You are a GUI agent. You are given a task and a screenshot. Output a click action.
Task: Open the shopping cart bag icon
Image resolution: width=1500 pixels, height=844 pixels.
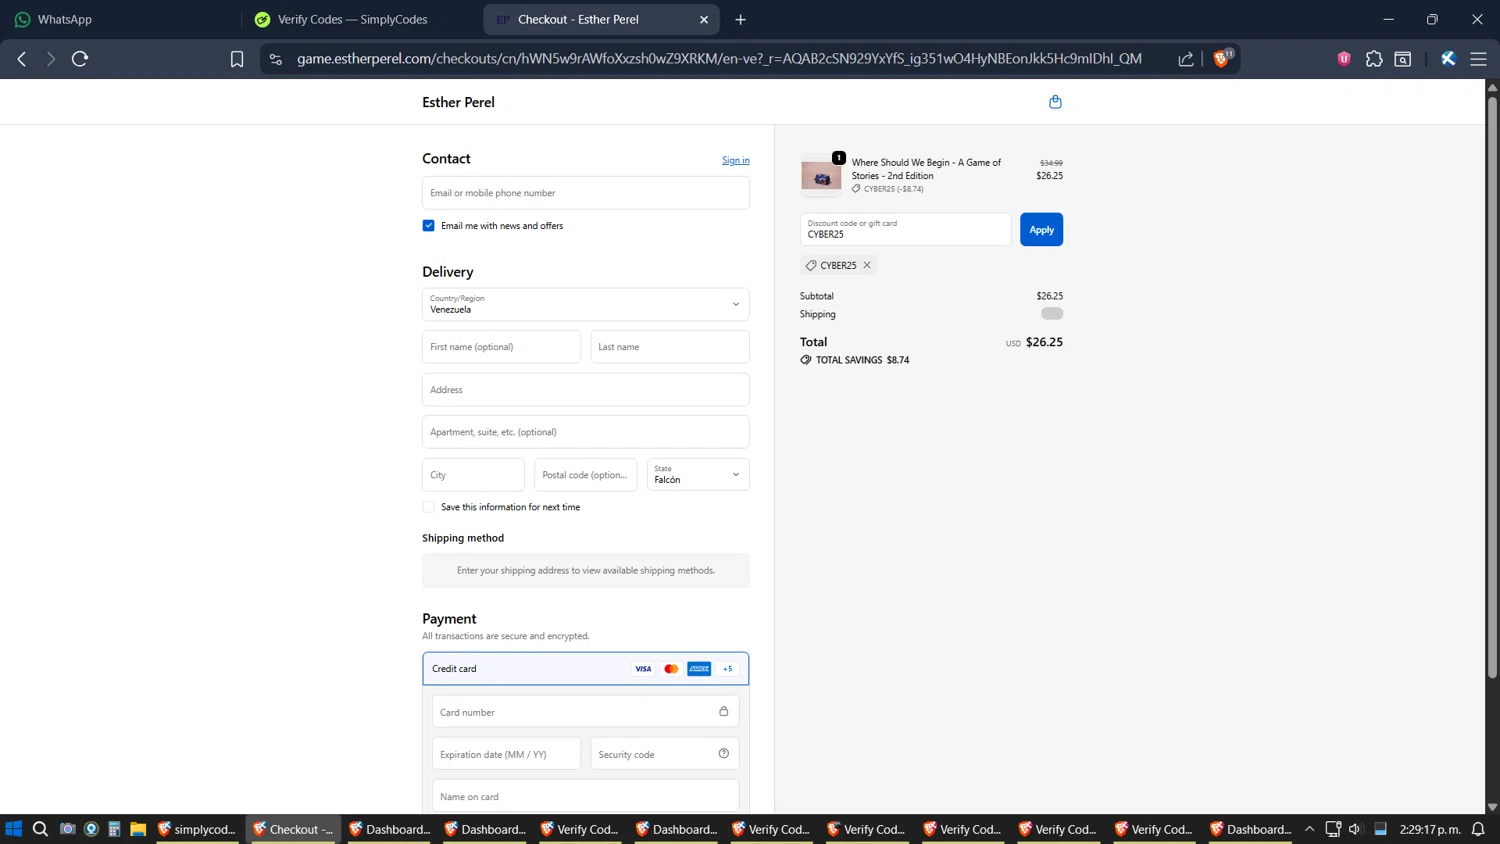point(1055,102)
